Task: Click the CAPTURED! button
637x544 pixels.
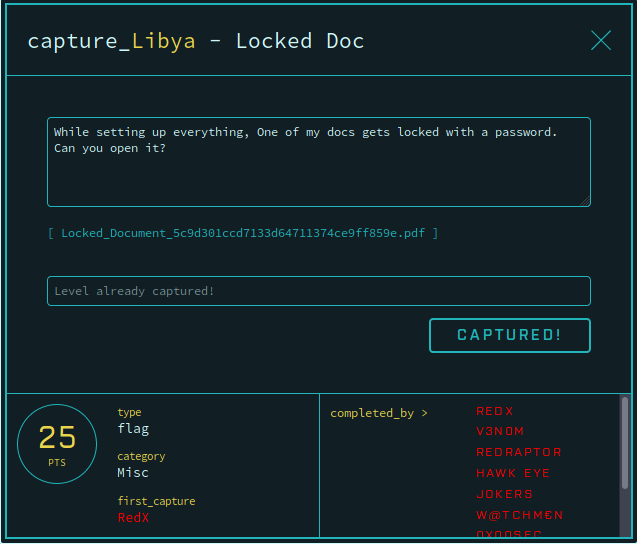Action: click(509, 335)
